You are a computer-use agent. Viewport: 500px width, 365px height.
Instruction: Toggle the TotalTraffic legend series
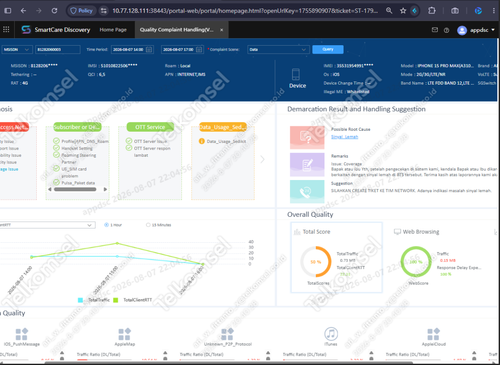pyautogui.click(x=94, y=300)
